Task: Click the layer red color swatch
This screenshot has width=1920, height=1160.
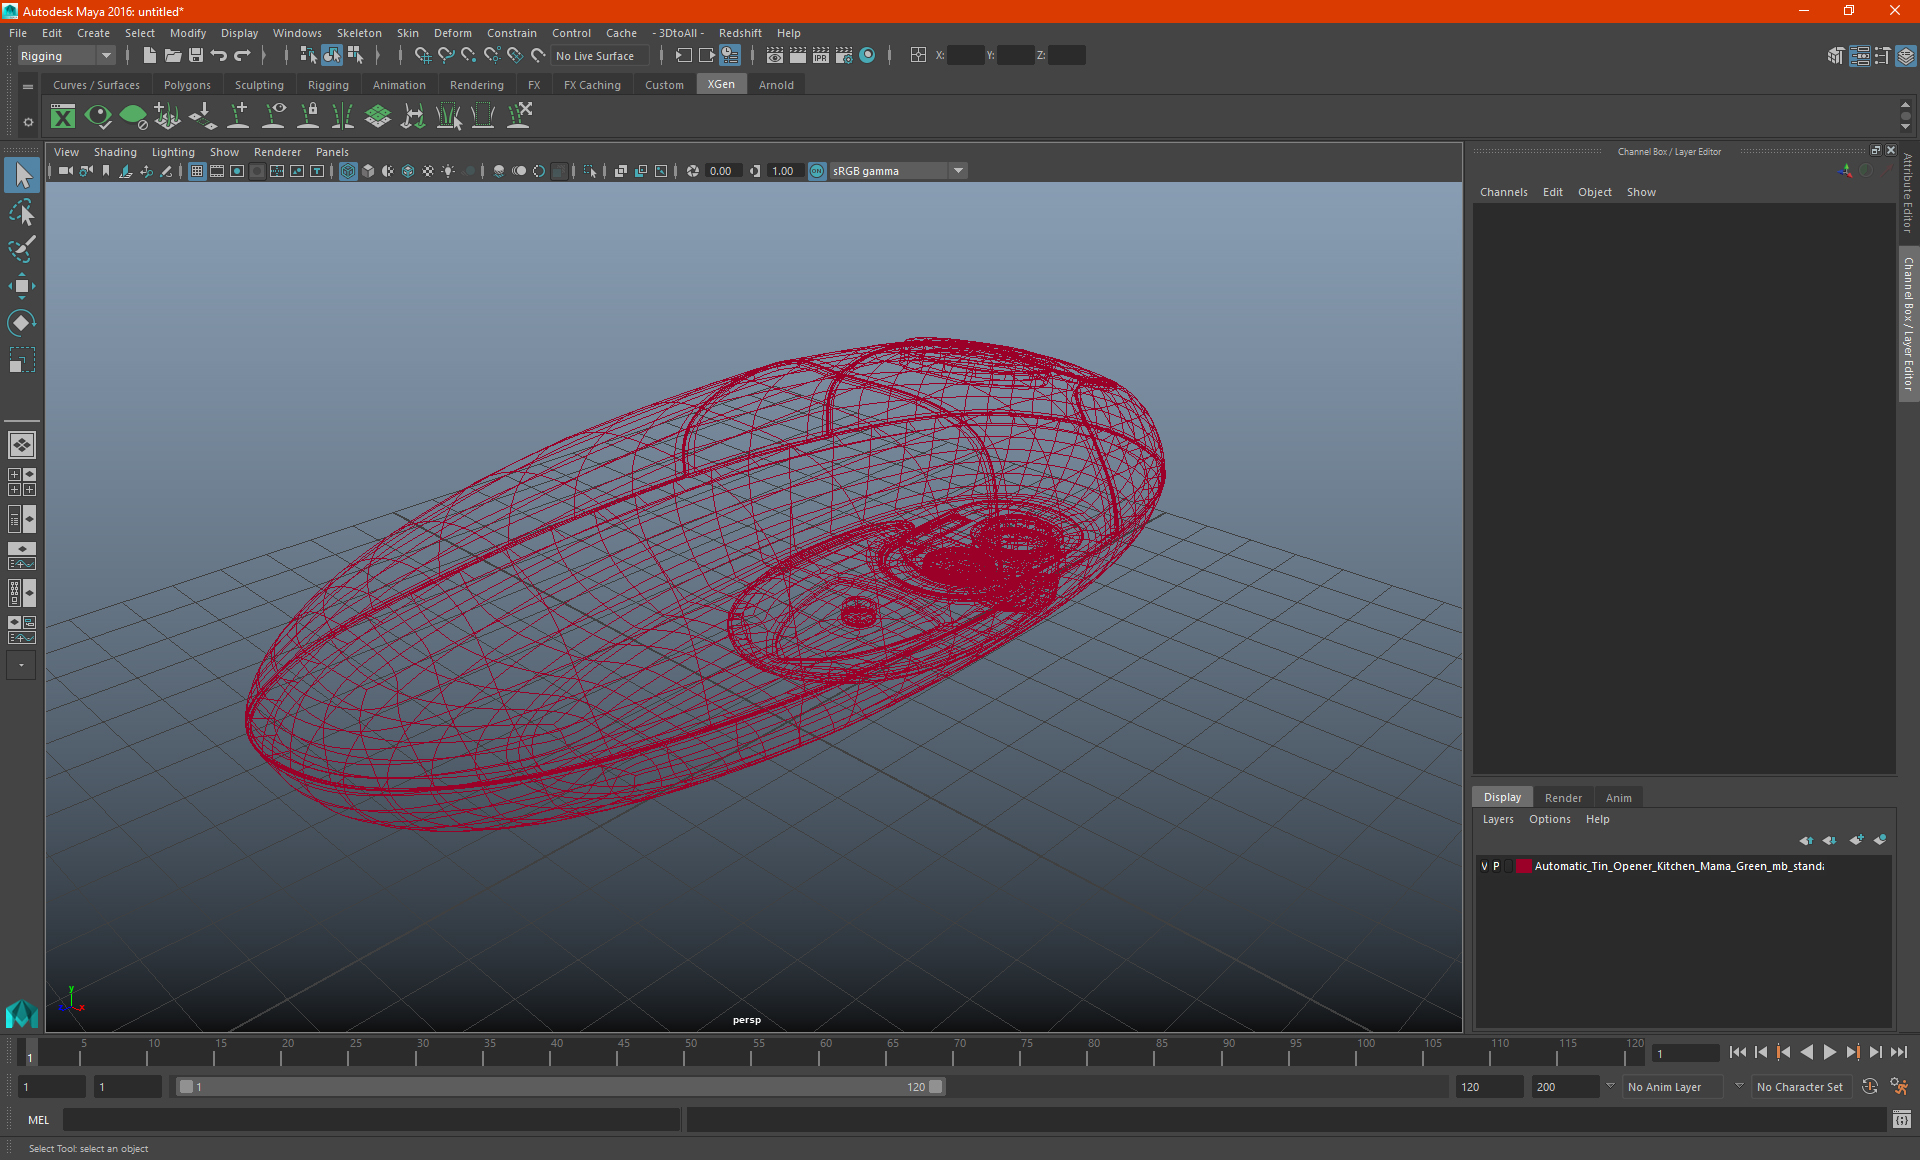Action: click(x=1524, y=866)
